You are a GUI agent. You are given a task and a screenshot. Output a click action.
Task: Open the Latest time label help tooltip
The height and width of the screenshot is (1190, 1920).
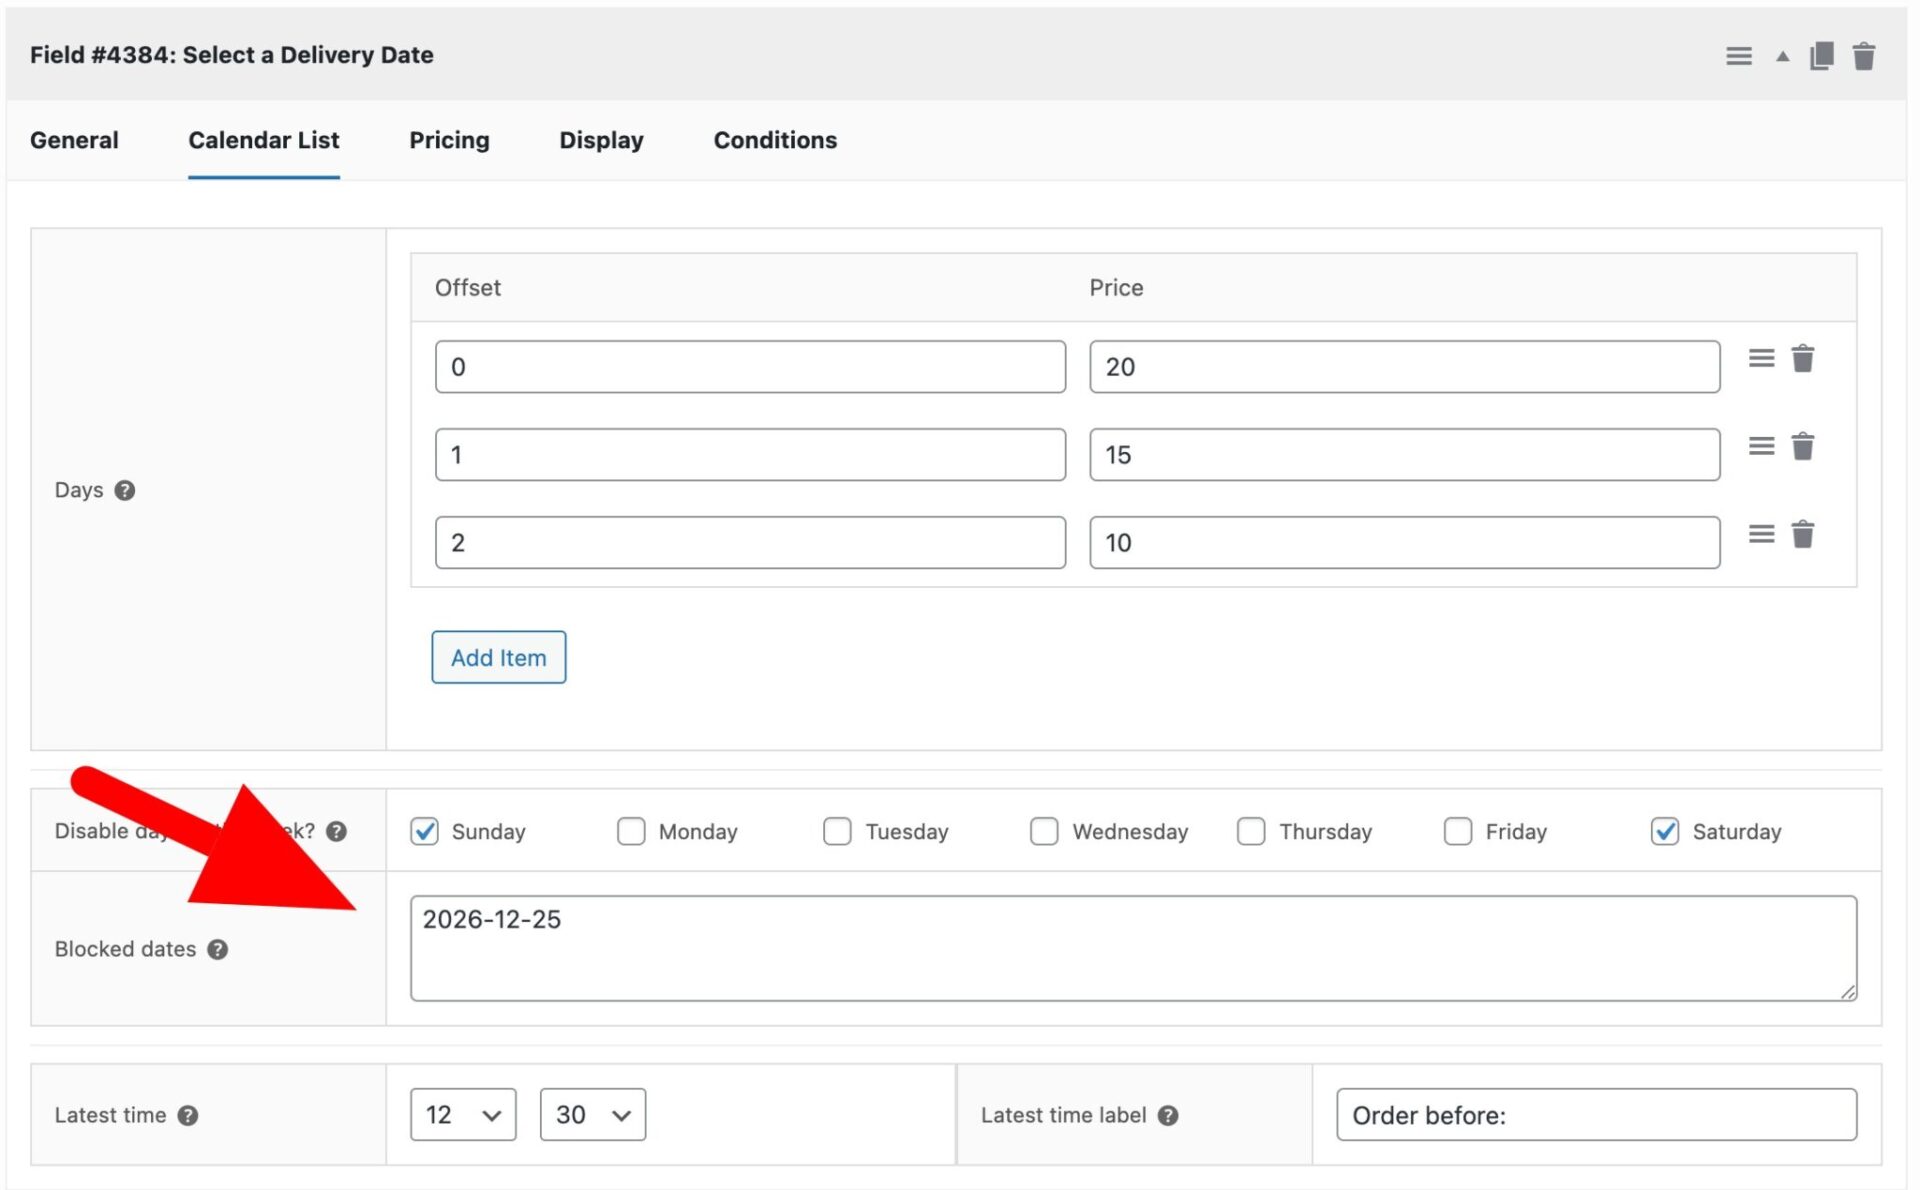tap(1168, 1115)
